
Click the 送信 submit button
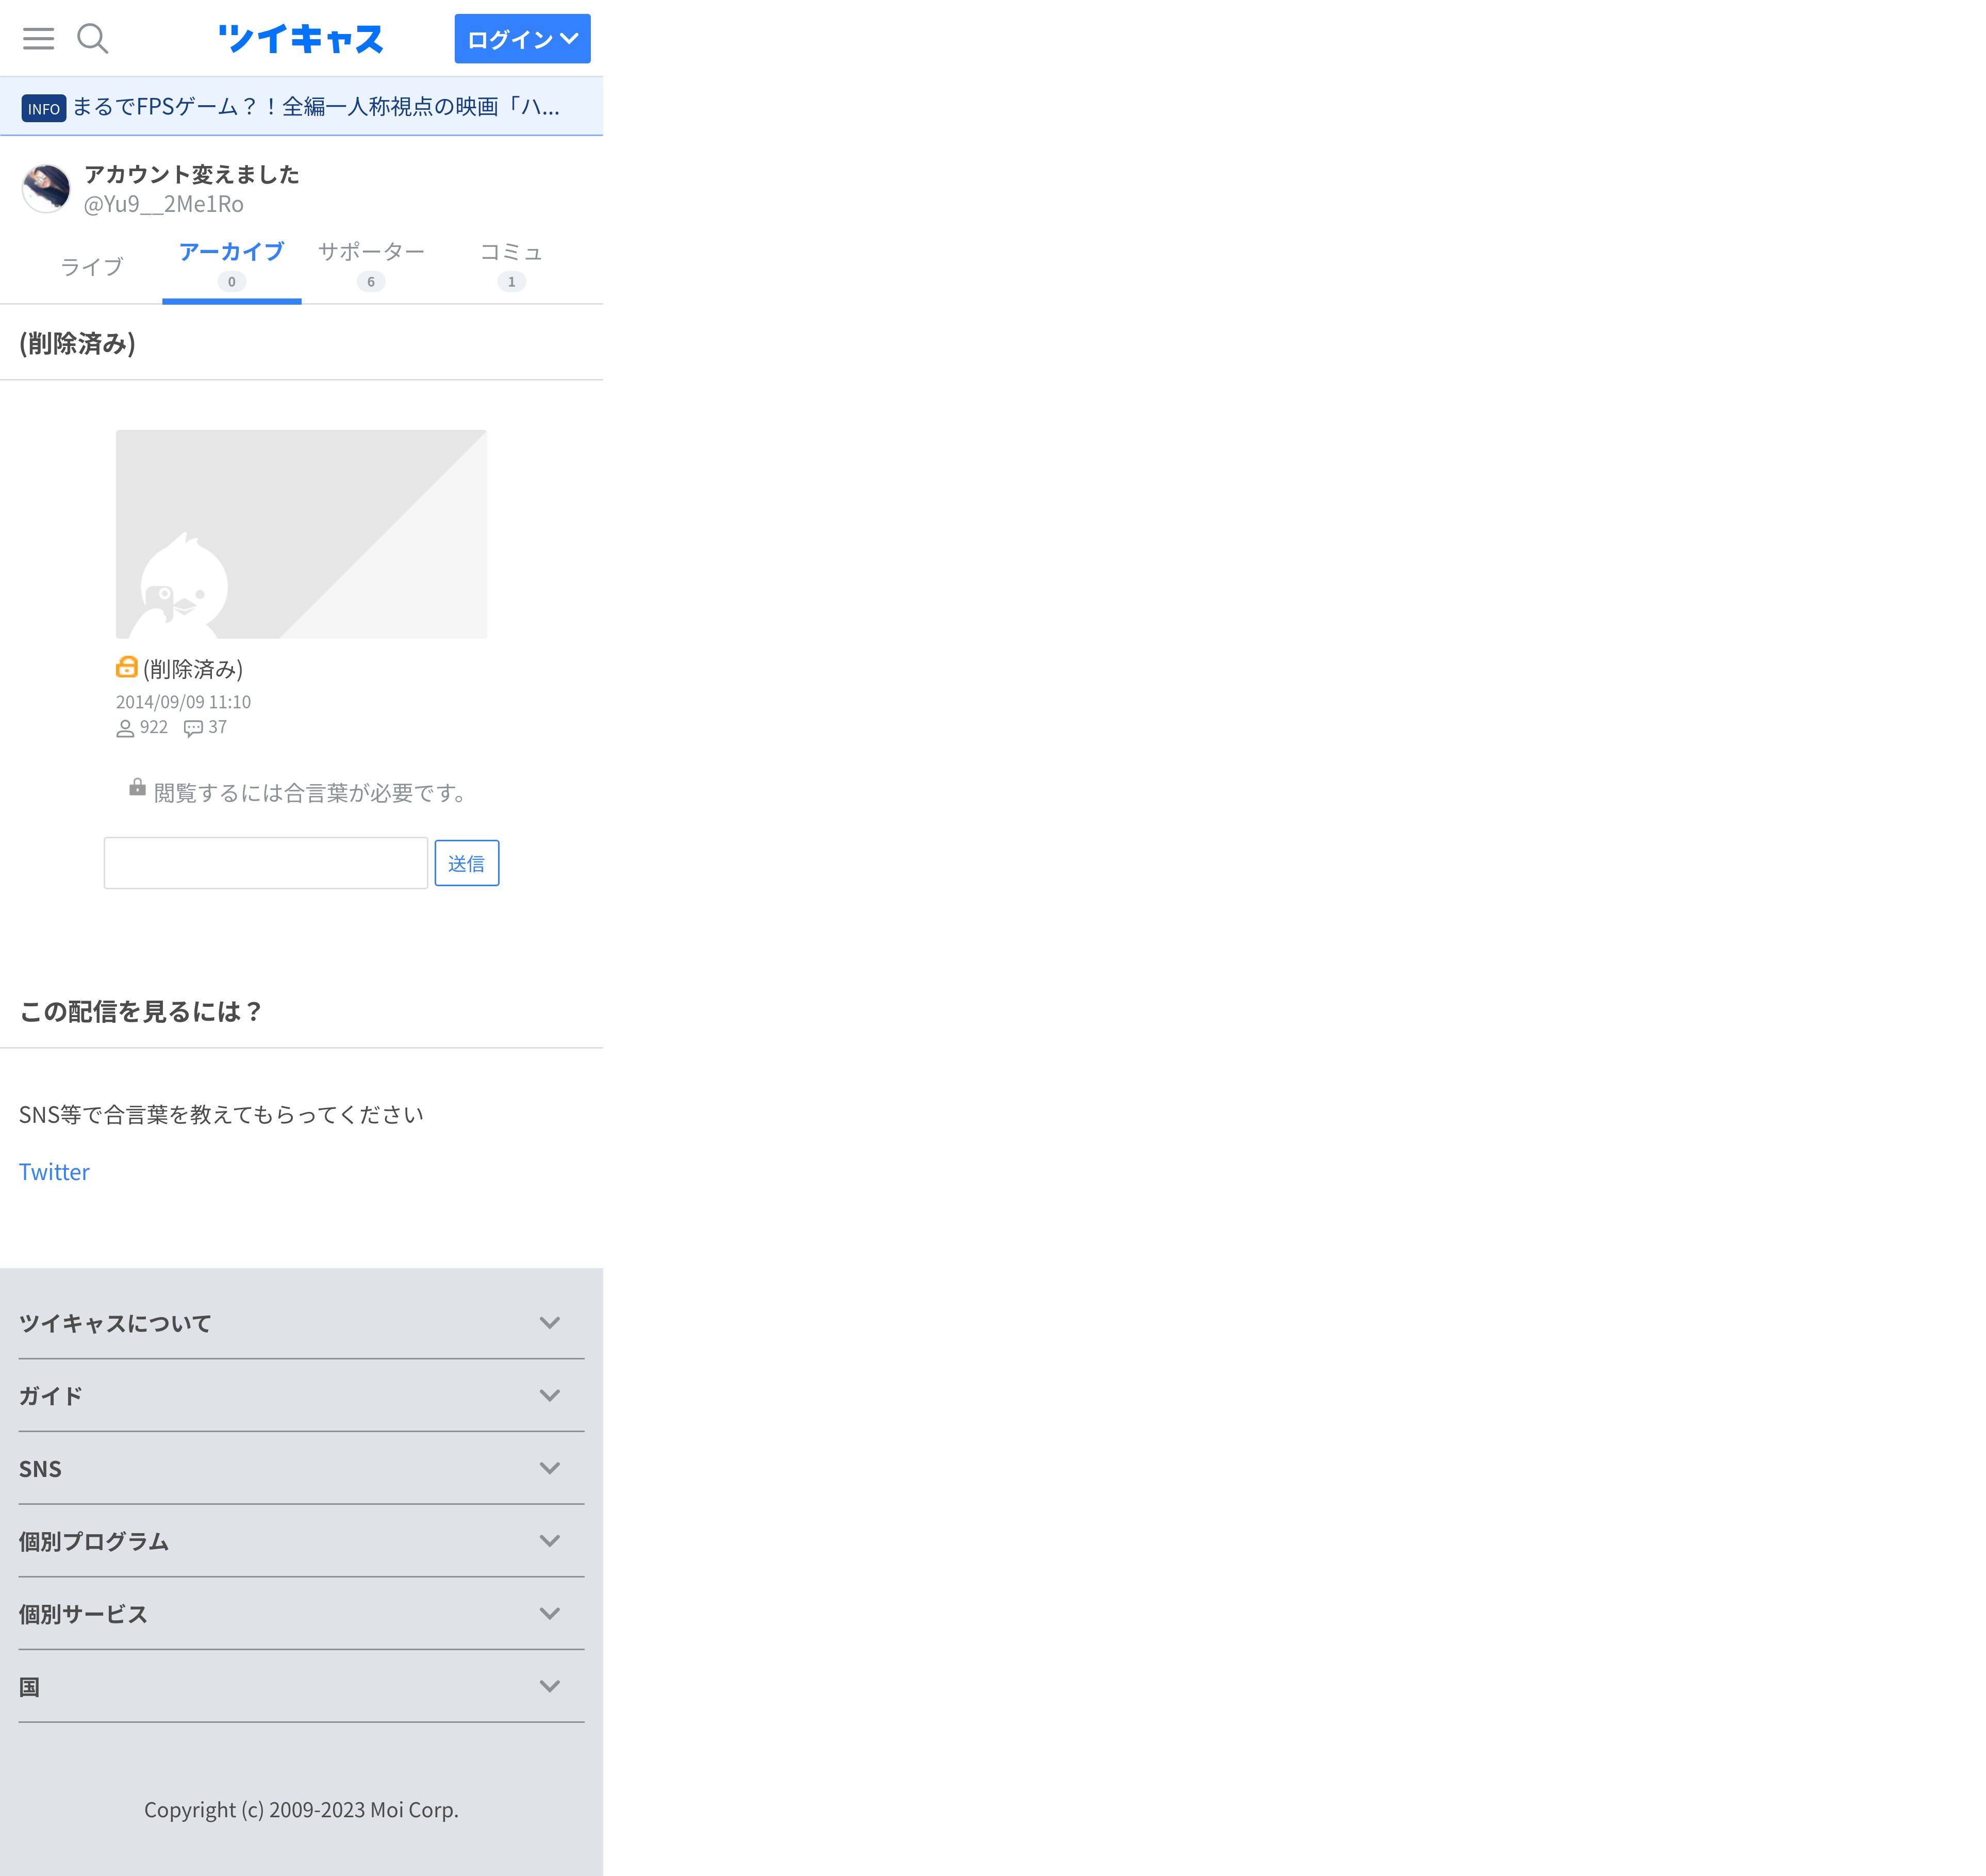pyautogui.click(x=467, y=863)
